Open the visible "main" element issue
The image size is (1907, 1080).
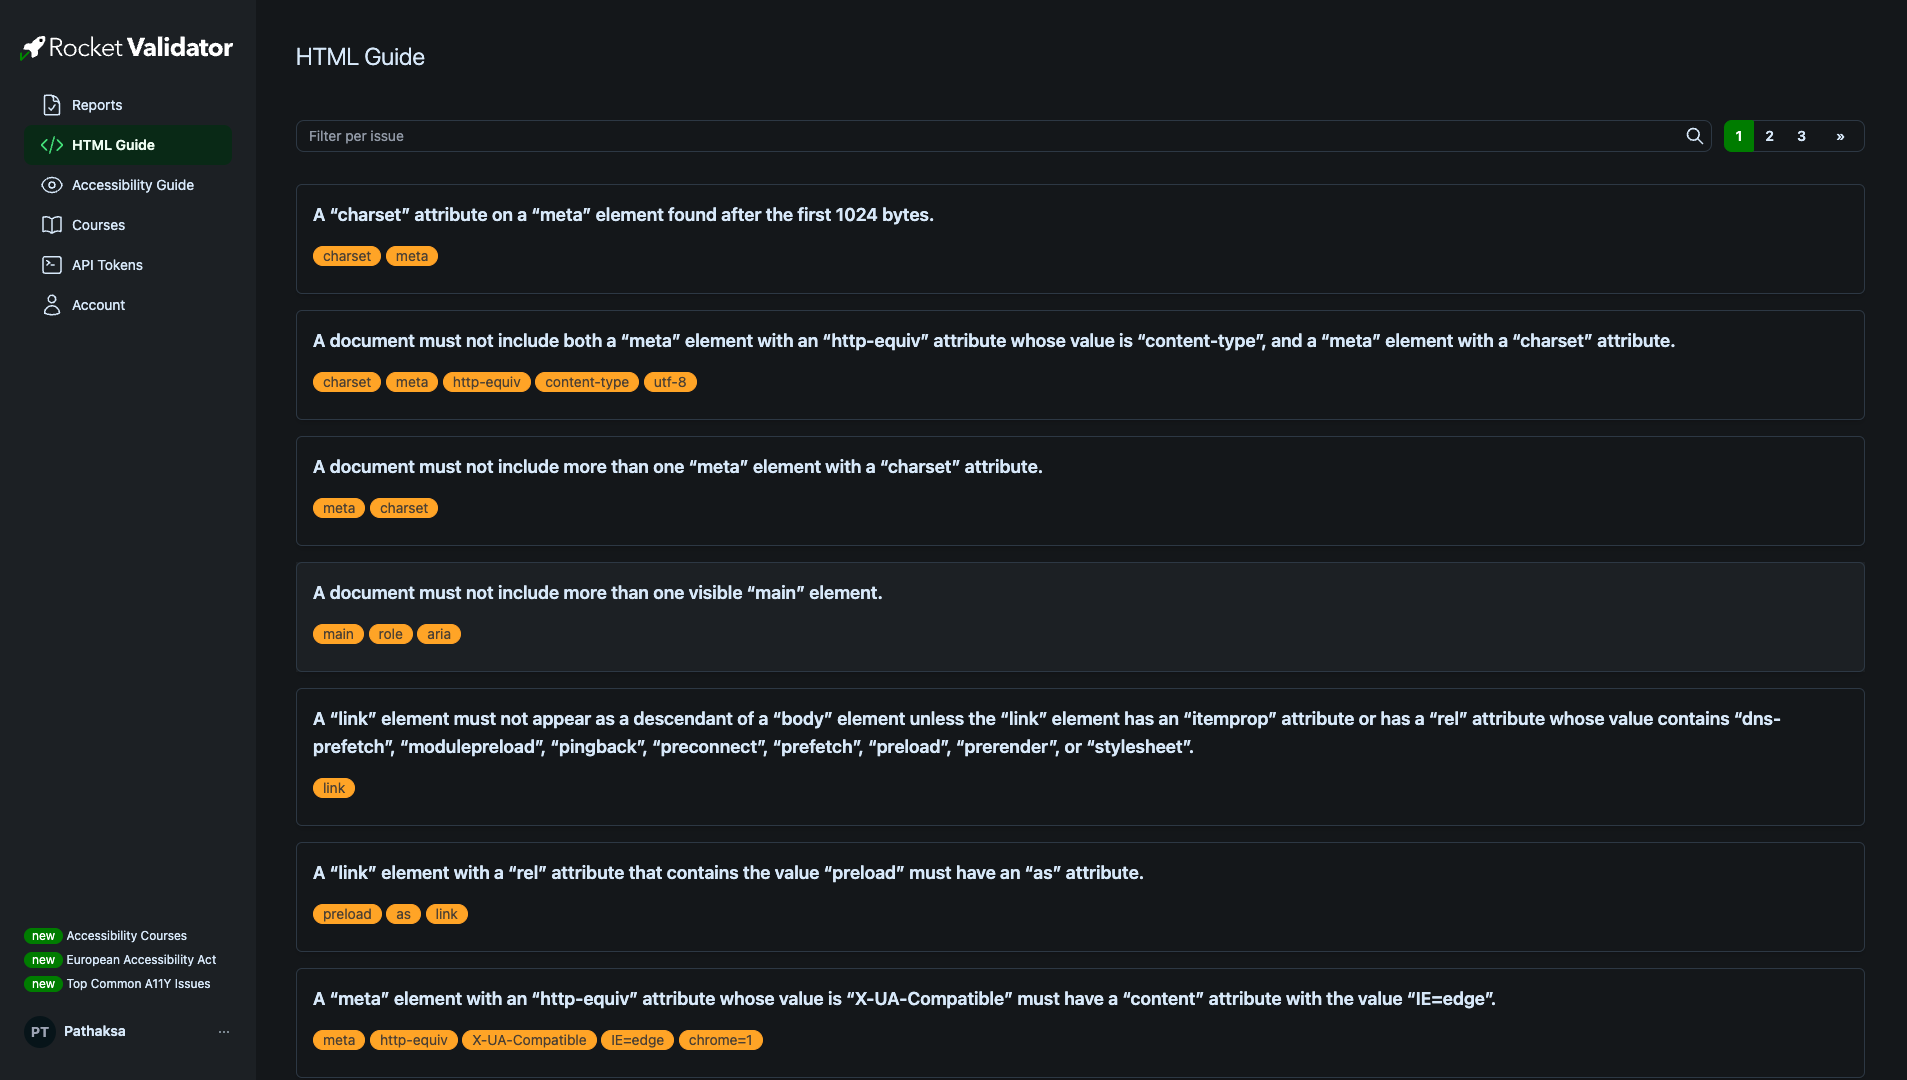[597, 593]
